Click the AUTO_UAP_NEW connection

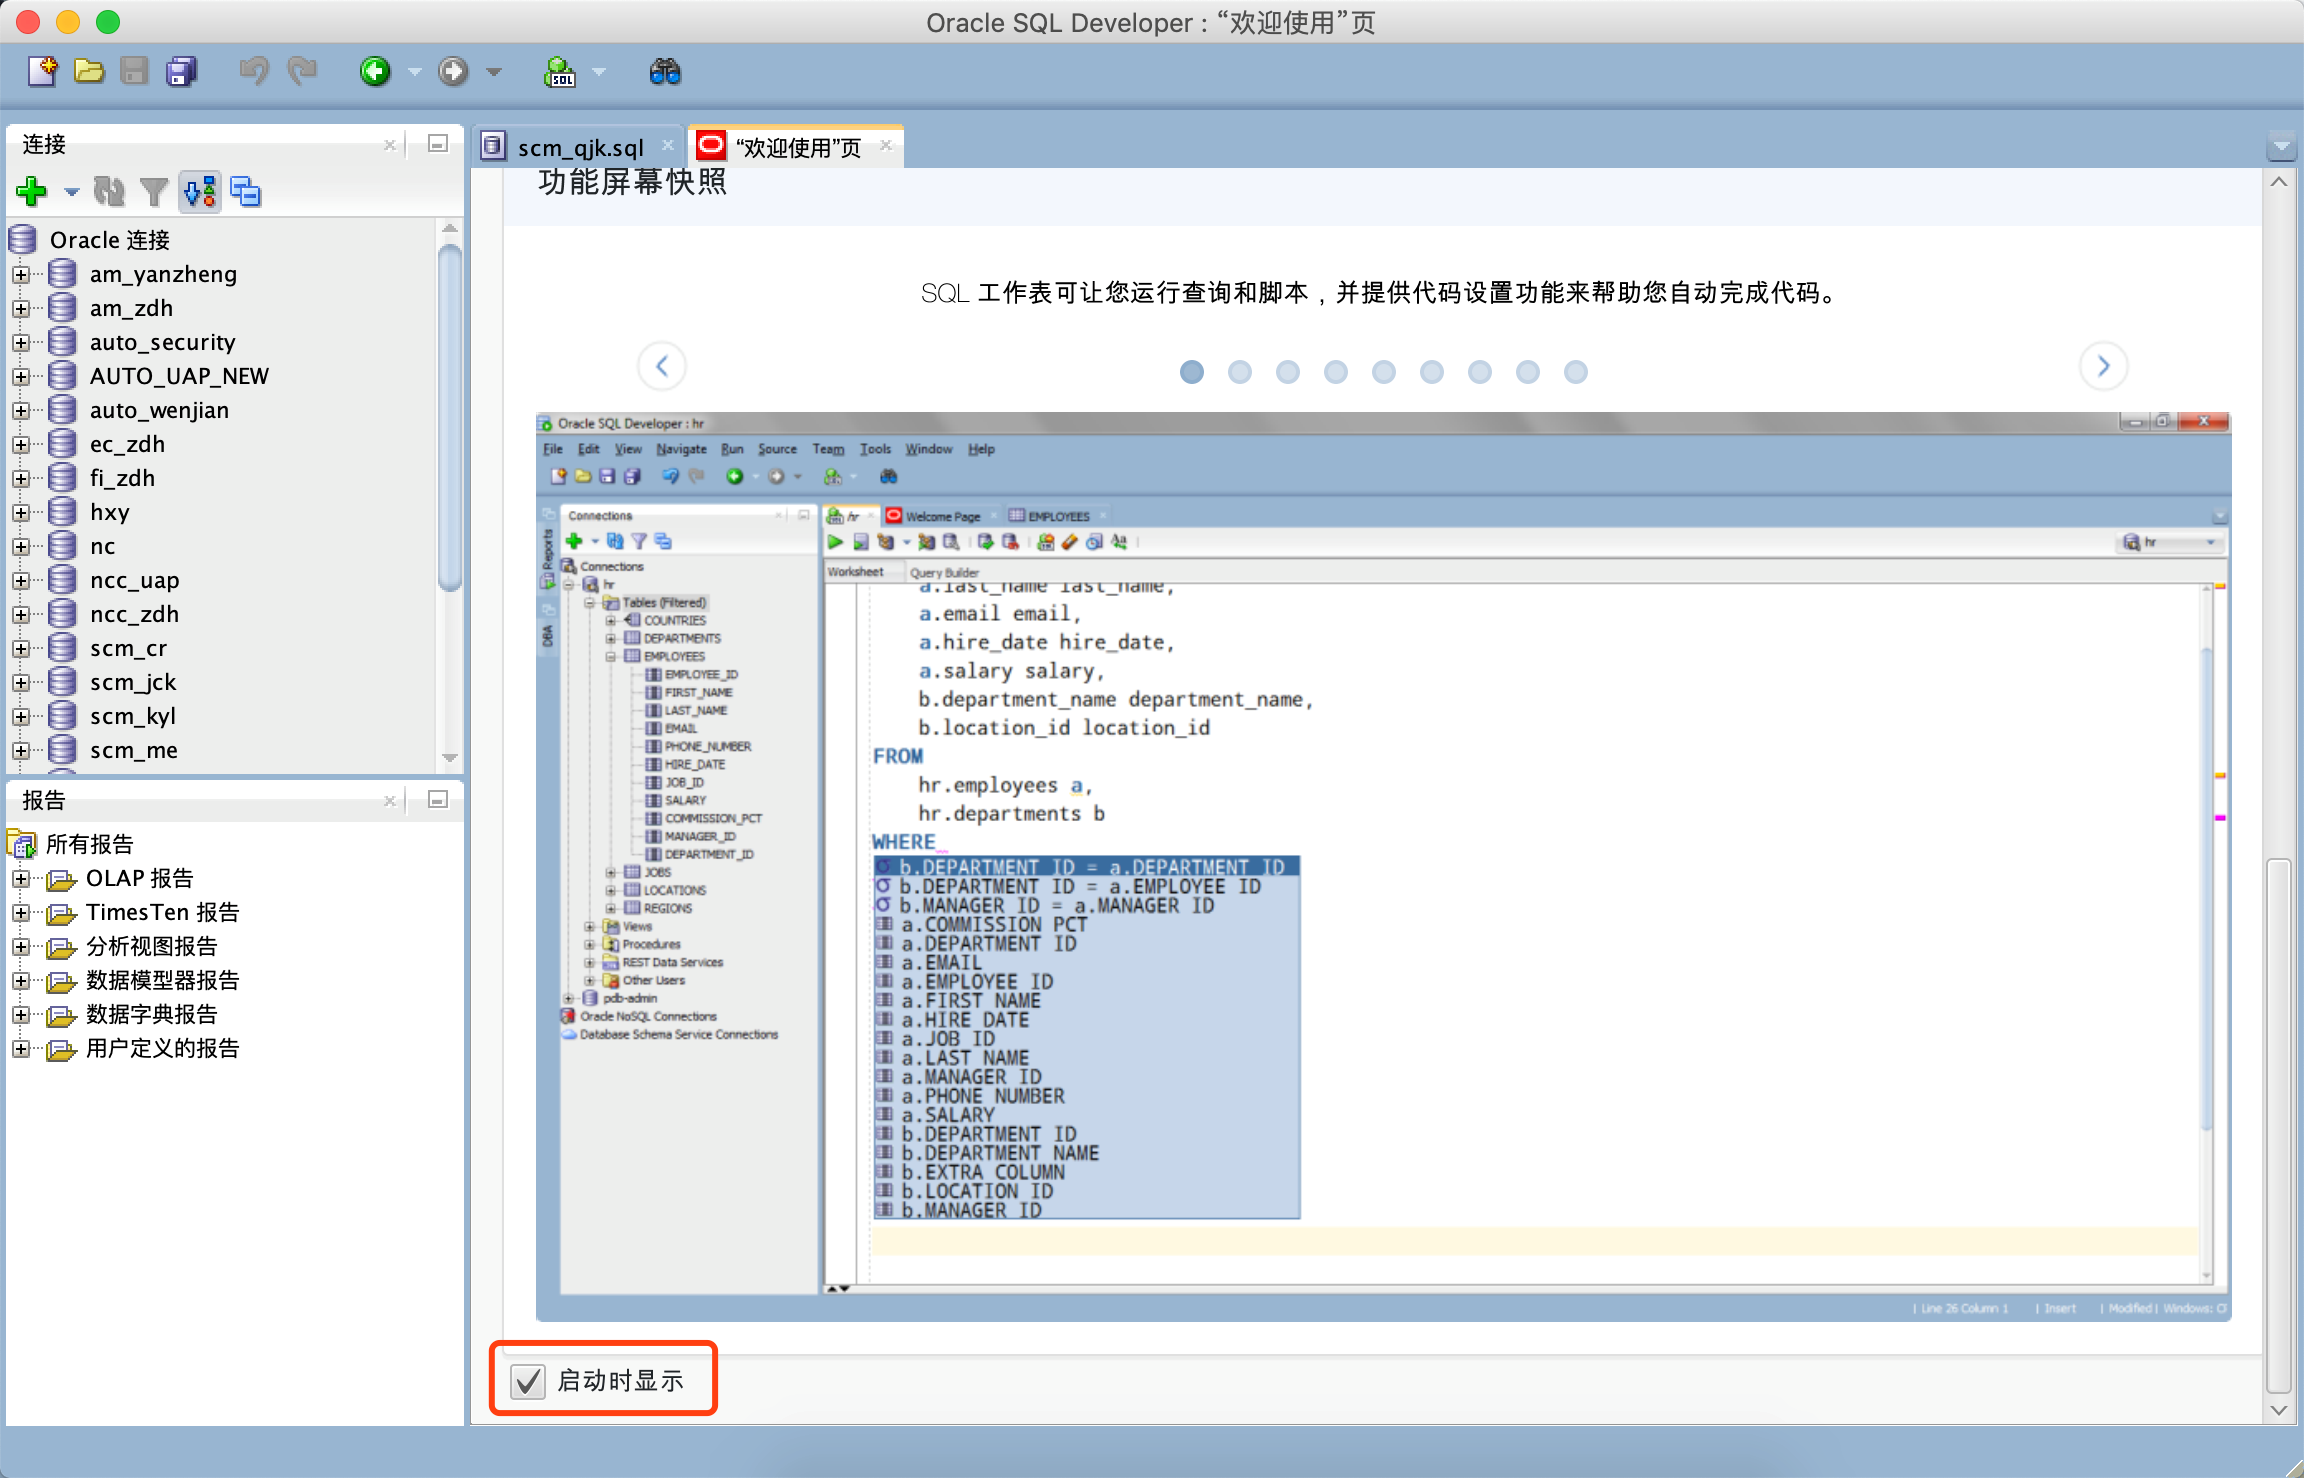coord(179,376)
